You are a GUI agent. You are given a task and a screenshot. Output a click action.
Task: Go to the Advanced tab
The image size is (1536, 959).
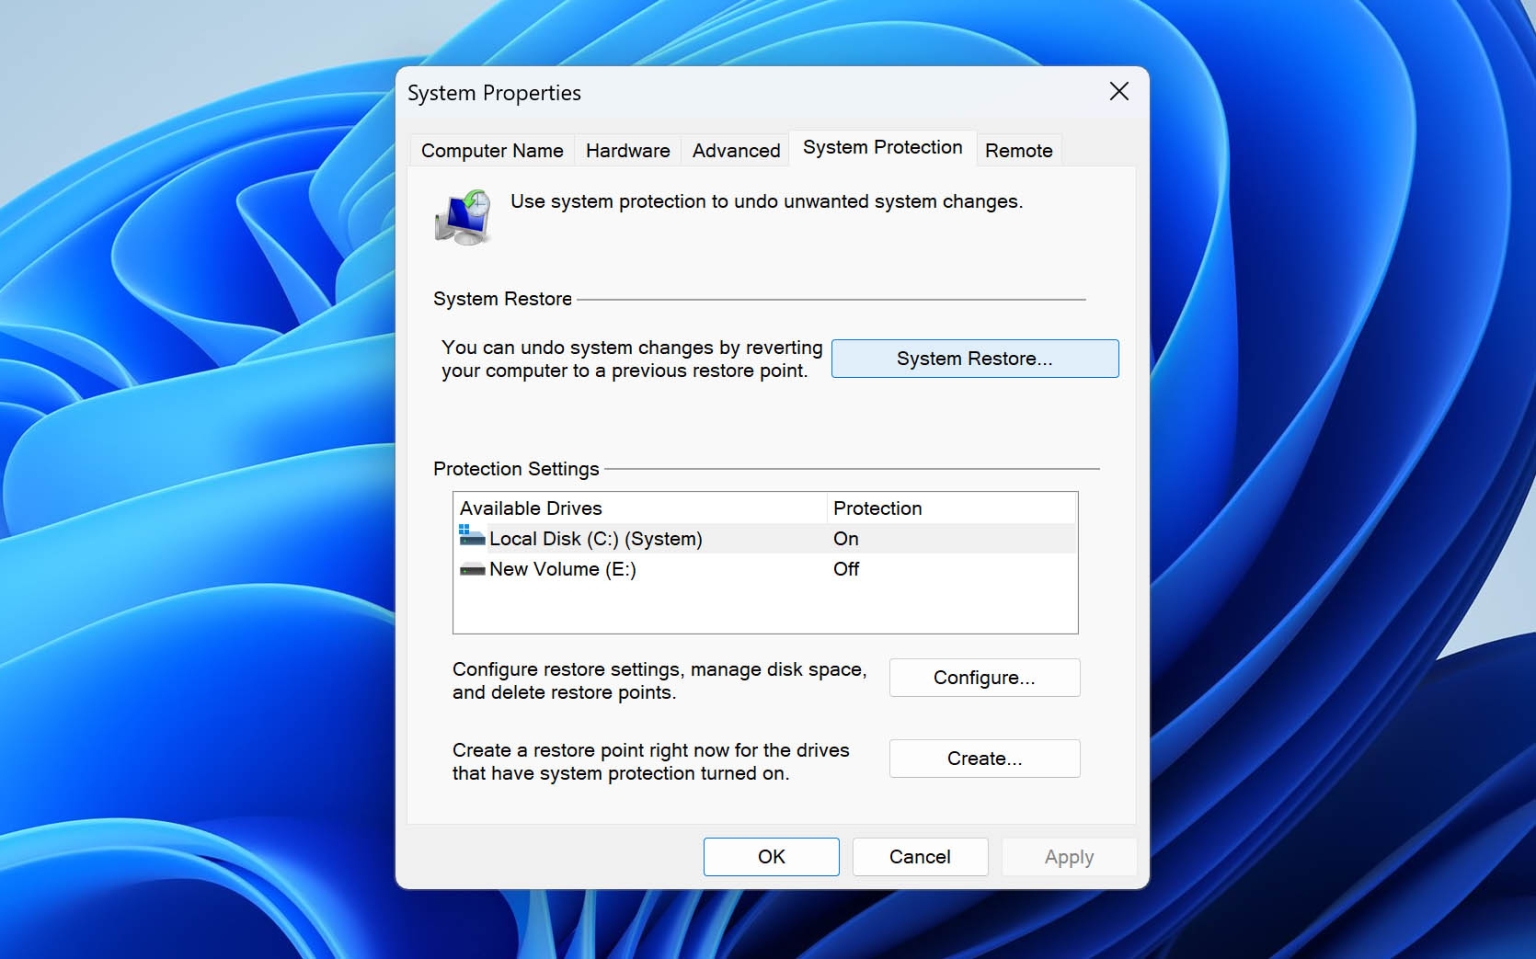[736, 150]
